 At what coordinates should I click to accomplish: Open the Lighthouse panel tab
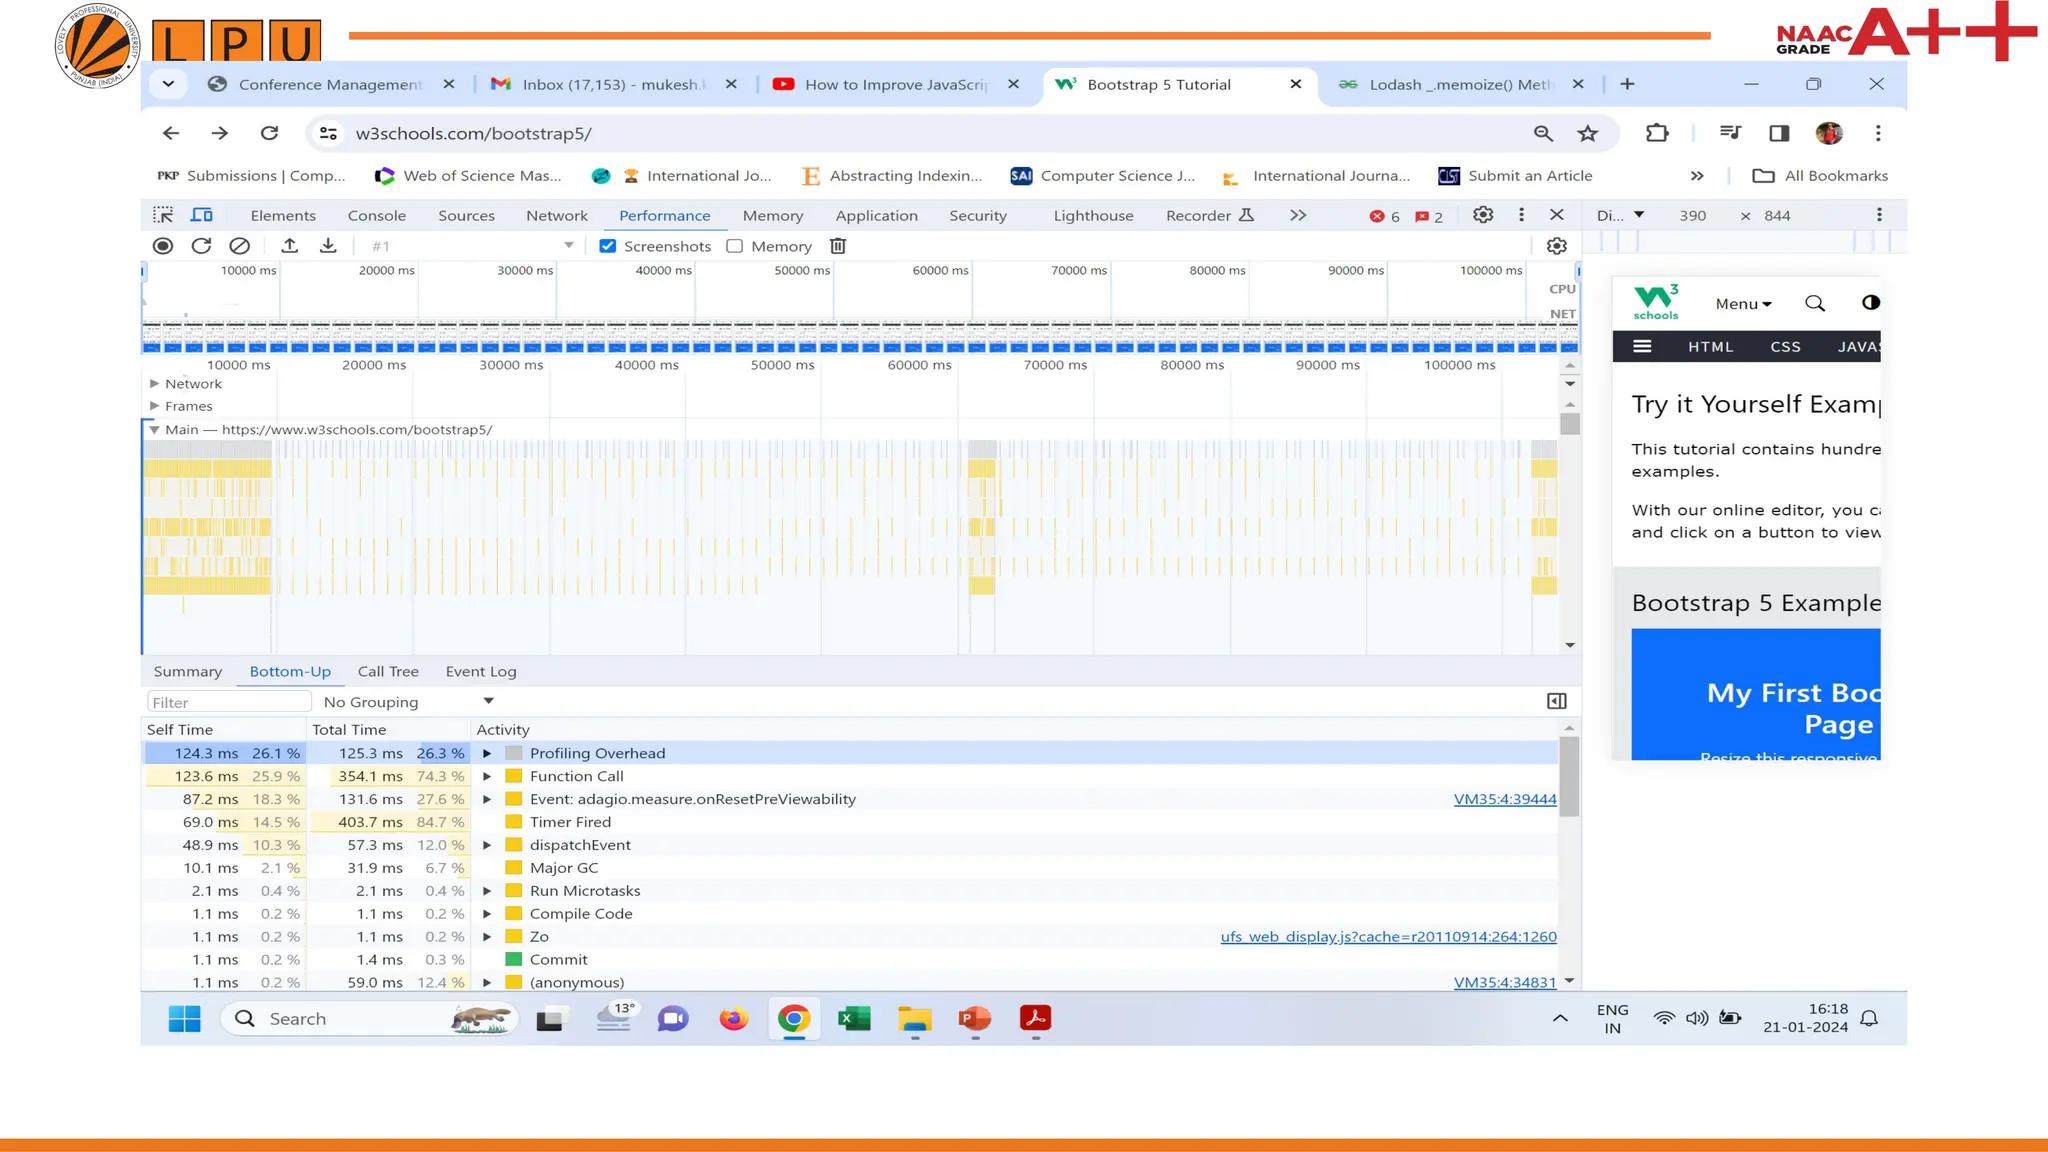pos(1093,216)
